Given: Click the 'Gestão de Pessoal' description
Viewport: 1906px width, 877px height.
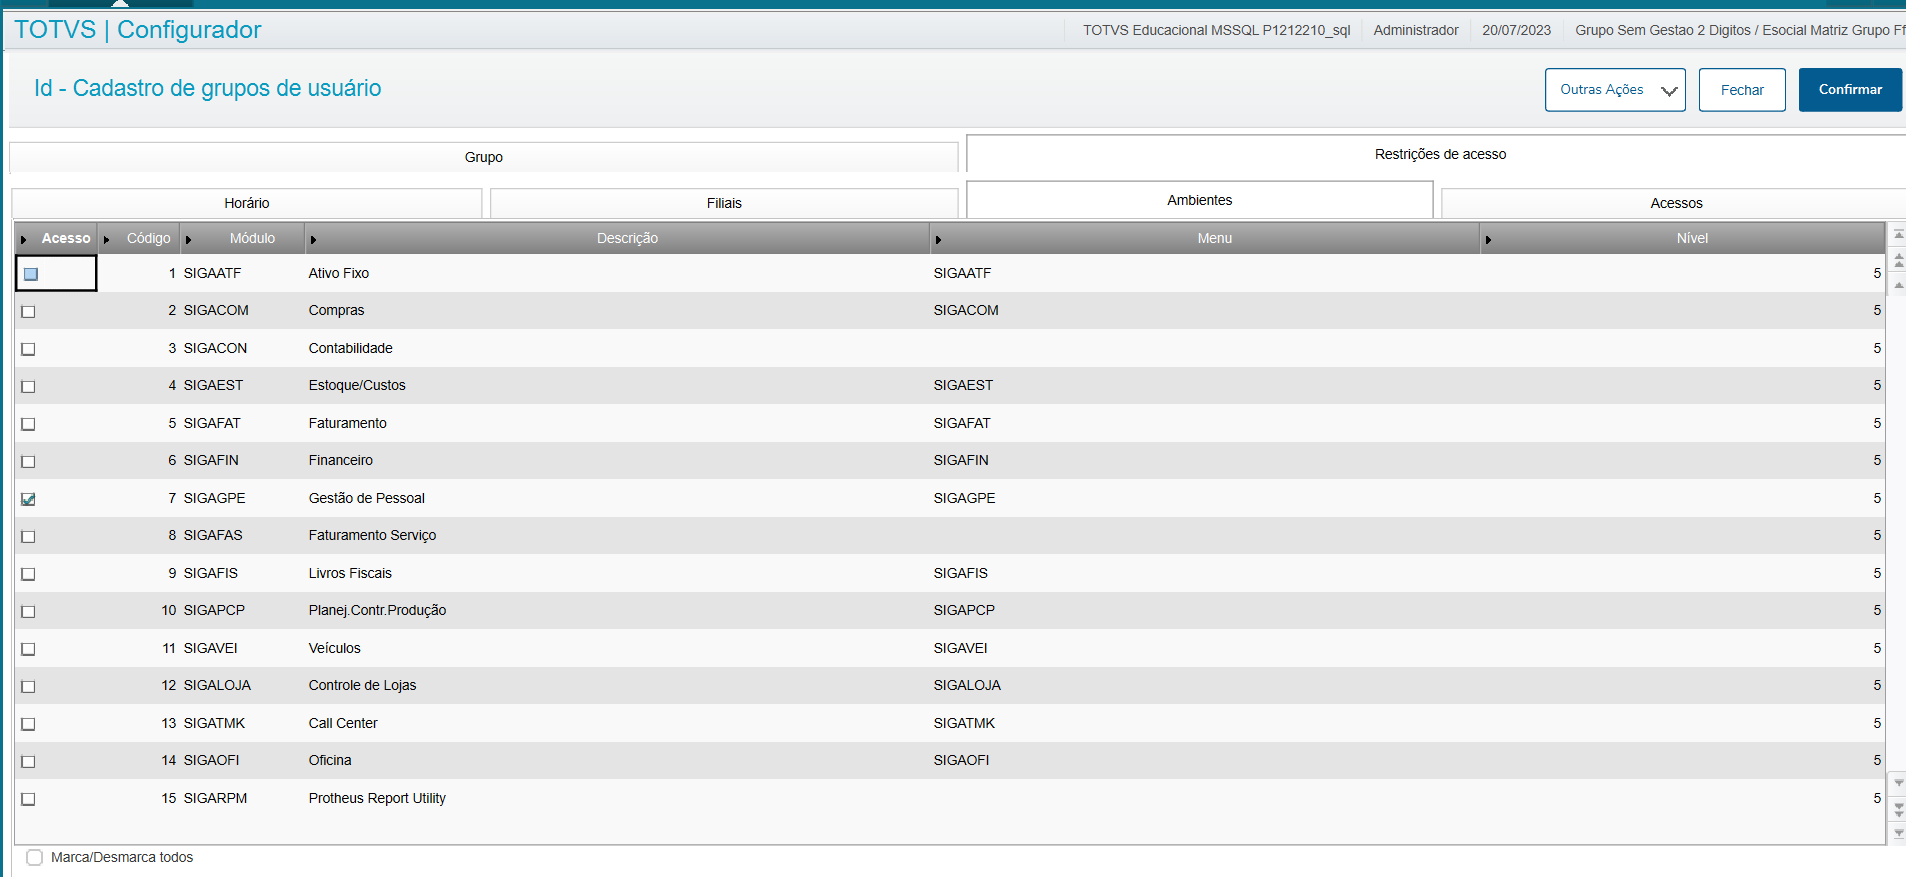Looking at the screenshot, I should (x=367, y=498).
